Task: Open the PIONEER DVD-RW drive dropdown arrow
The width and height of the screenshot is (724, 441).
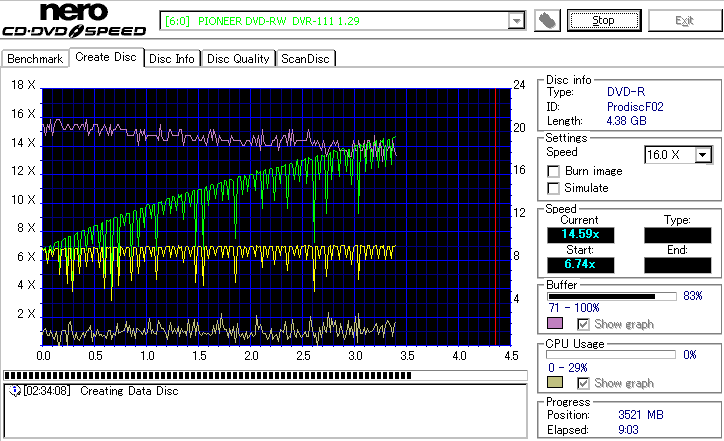Action: tap(516, 21)
